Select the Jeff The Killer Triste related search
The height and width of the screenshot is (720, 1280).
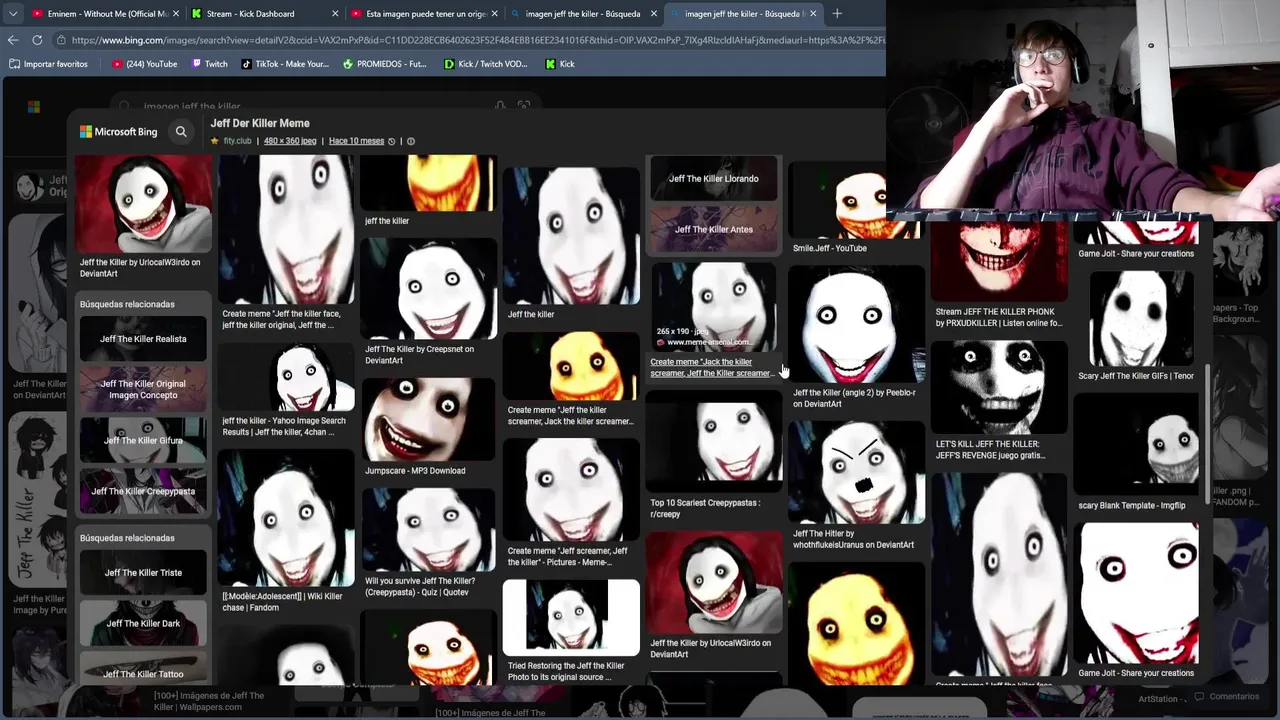[143, 573]
